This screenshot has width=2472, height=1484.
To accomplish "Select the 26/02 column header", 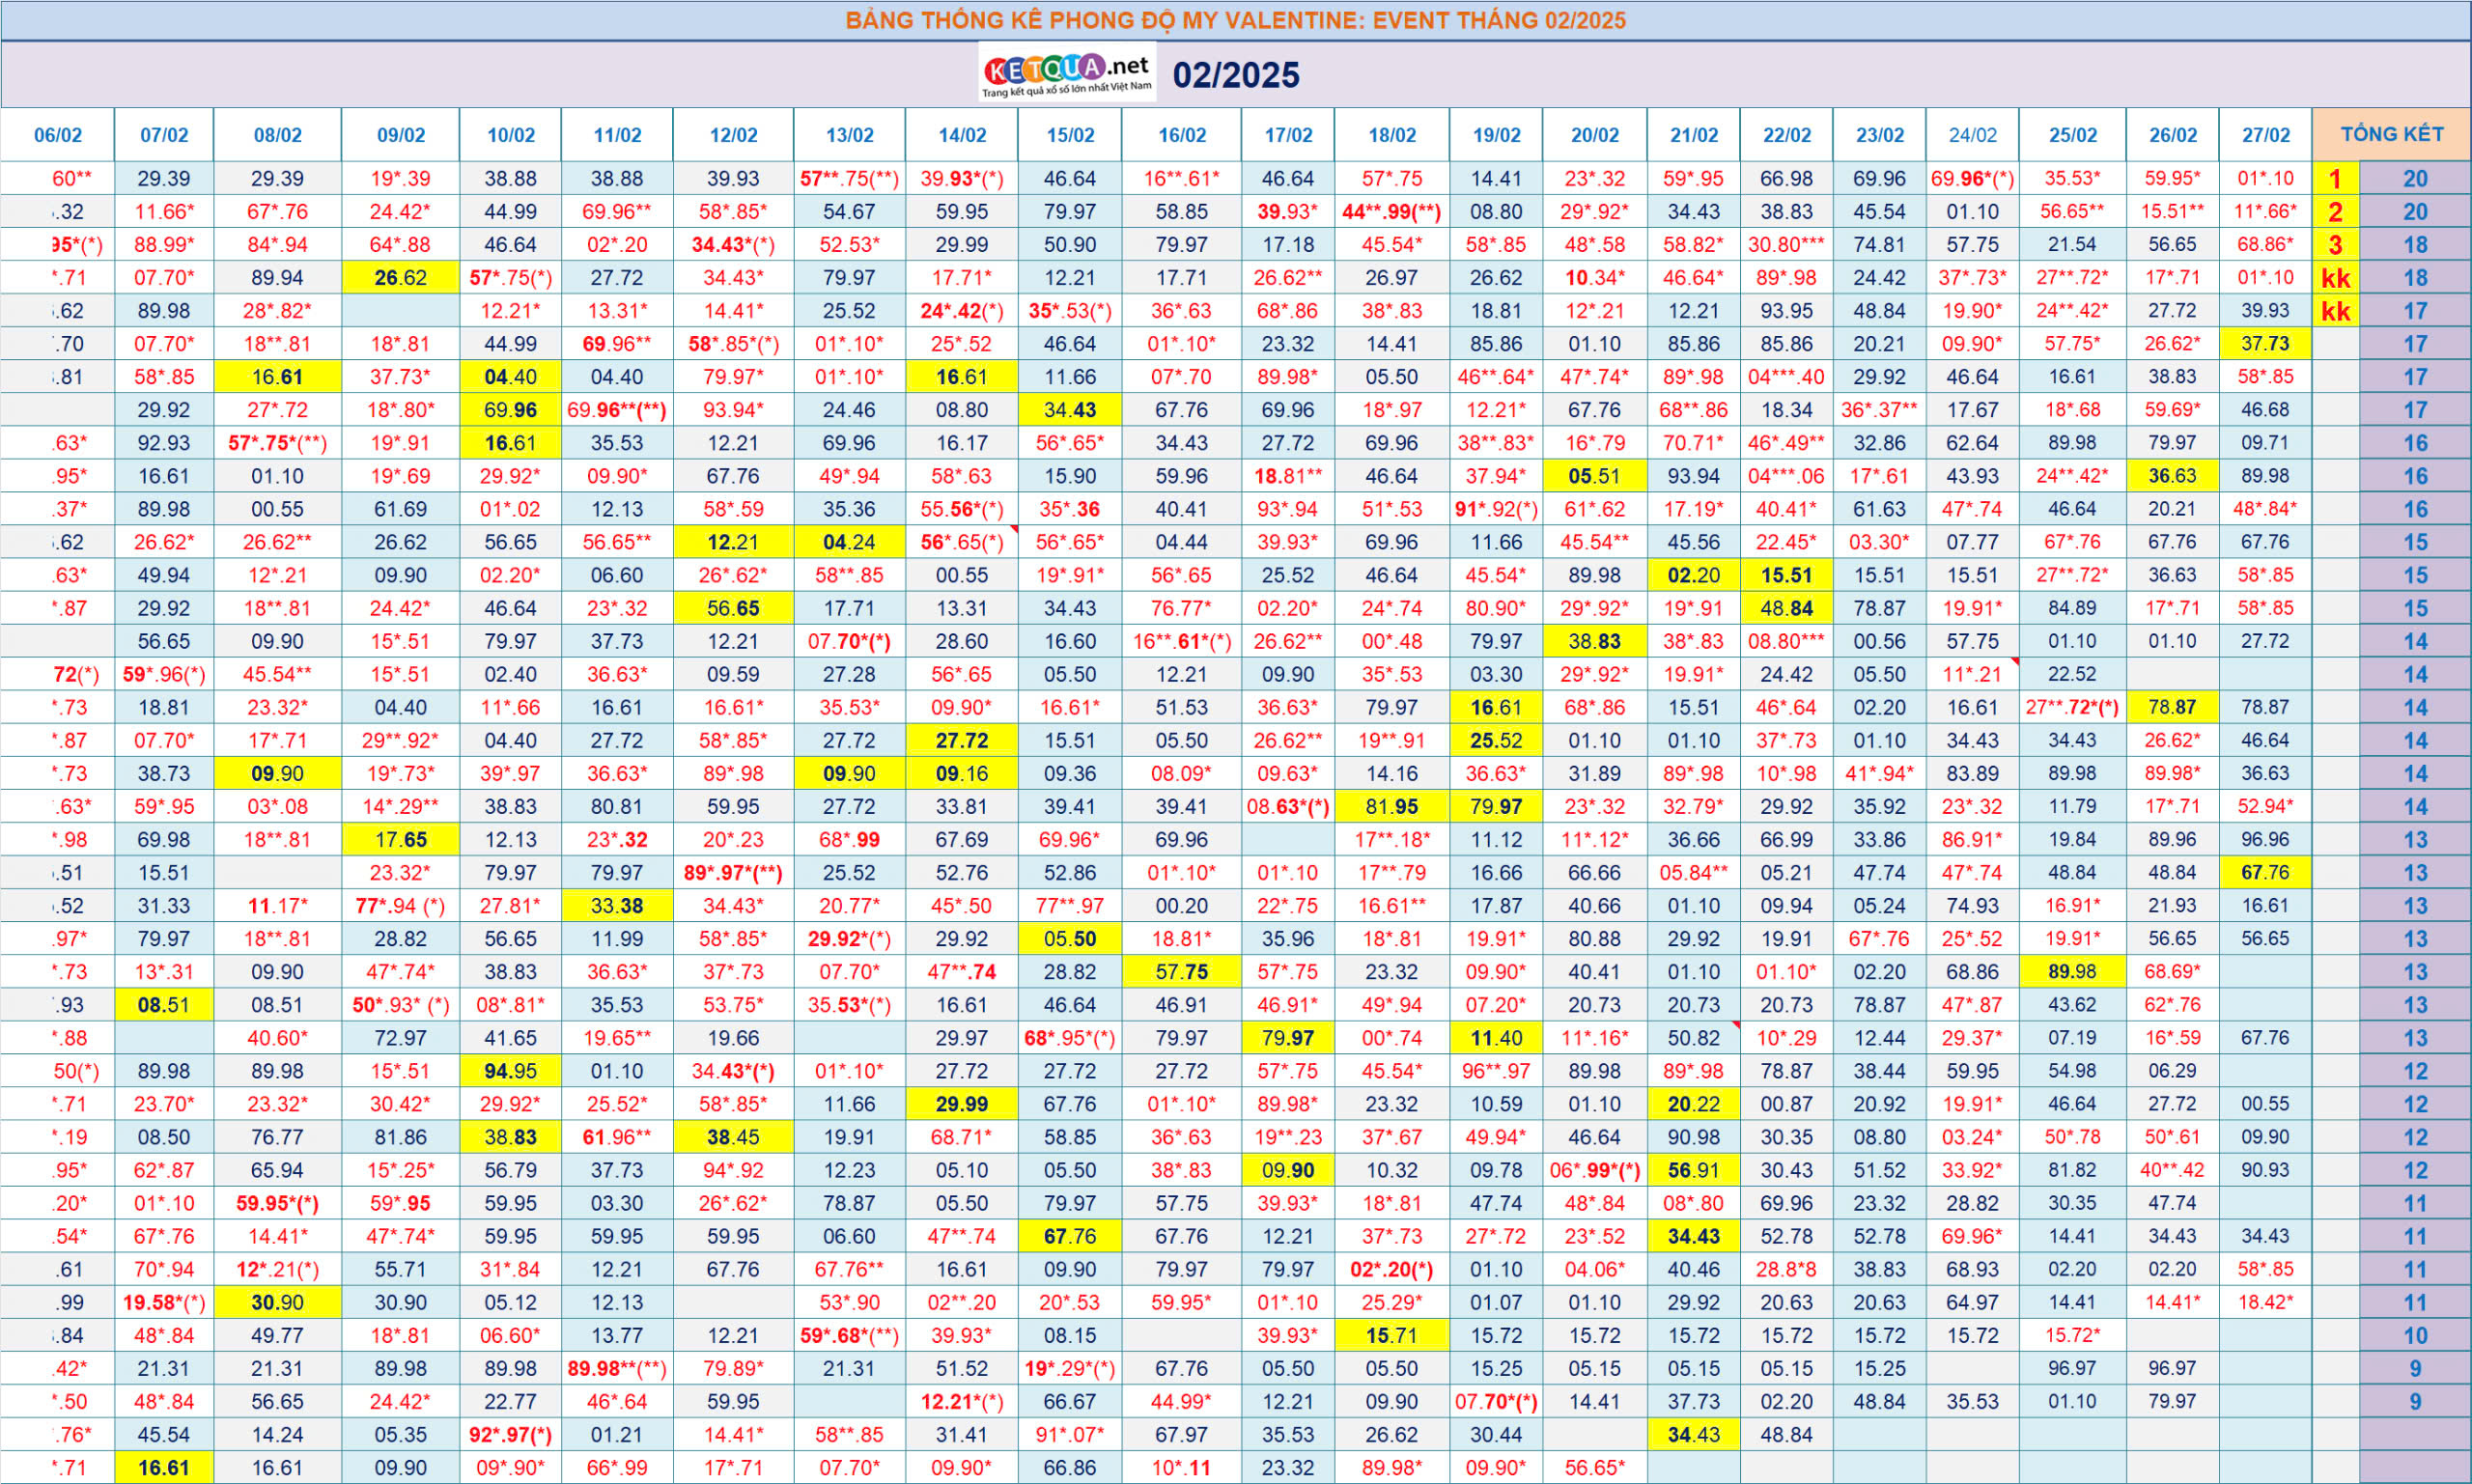I will pyautogui.click(x=2173, y=135).
